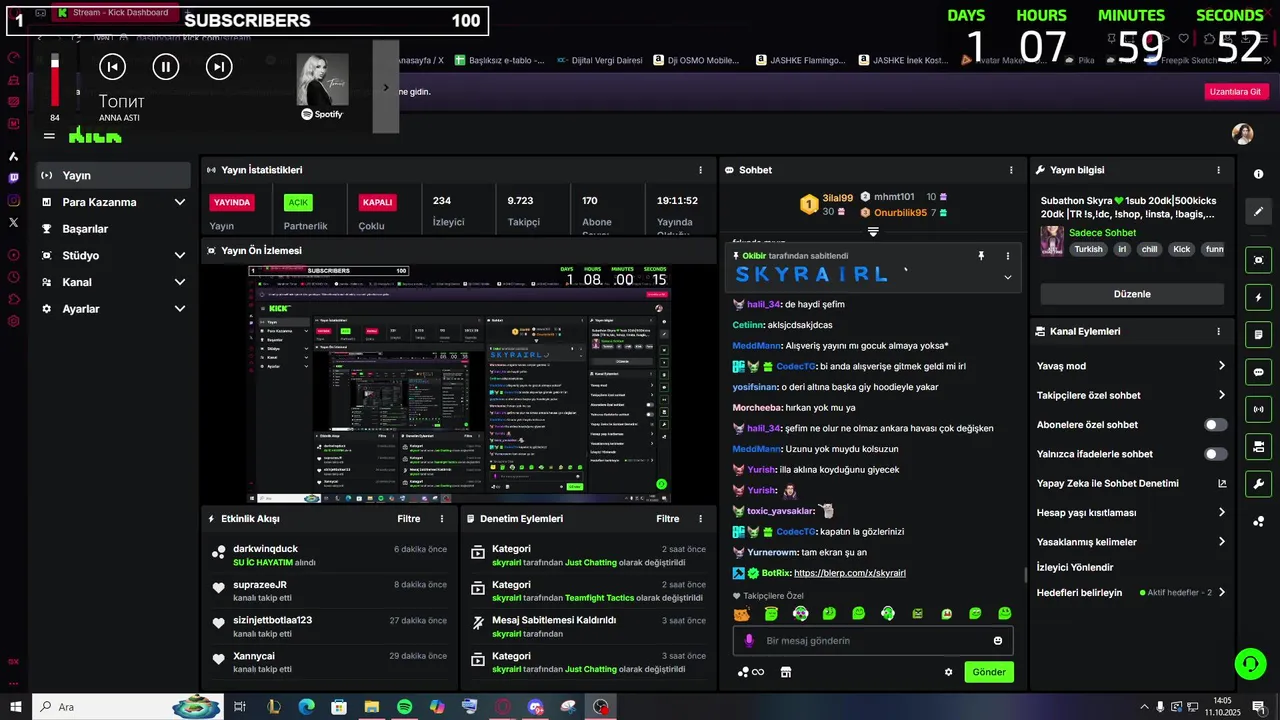
Task: Click the Uzantılara Git button
Action: 1236,91
